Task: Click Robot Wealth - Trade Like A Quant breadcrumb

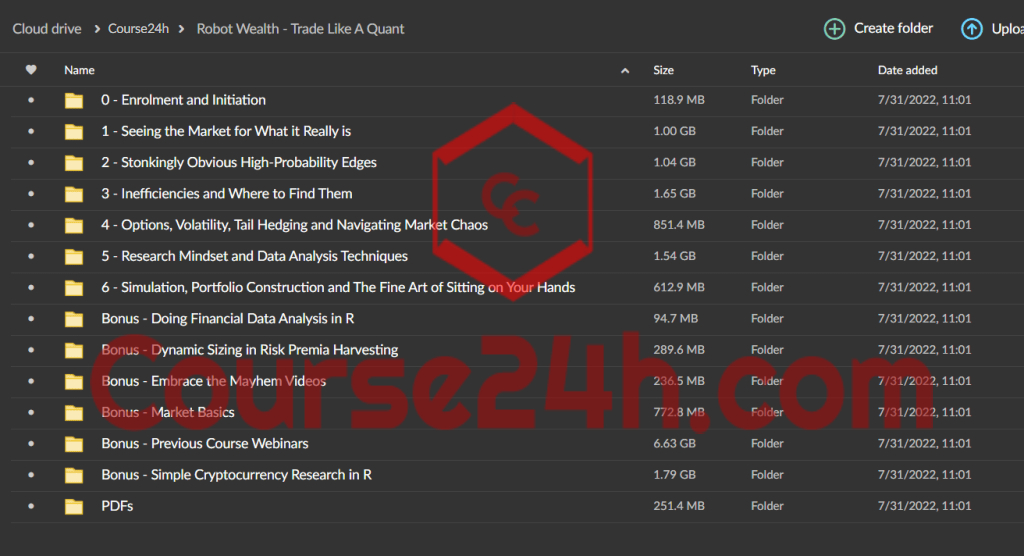Action: tap(300, 29)
